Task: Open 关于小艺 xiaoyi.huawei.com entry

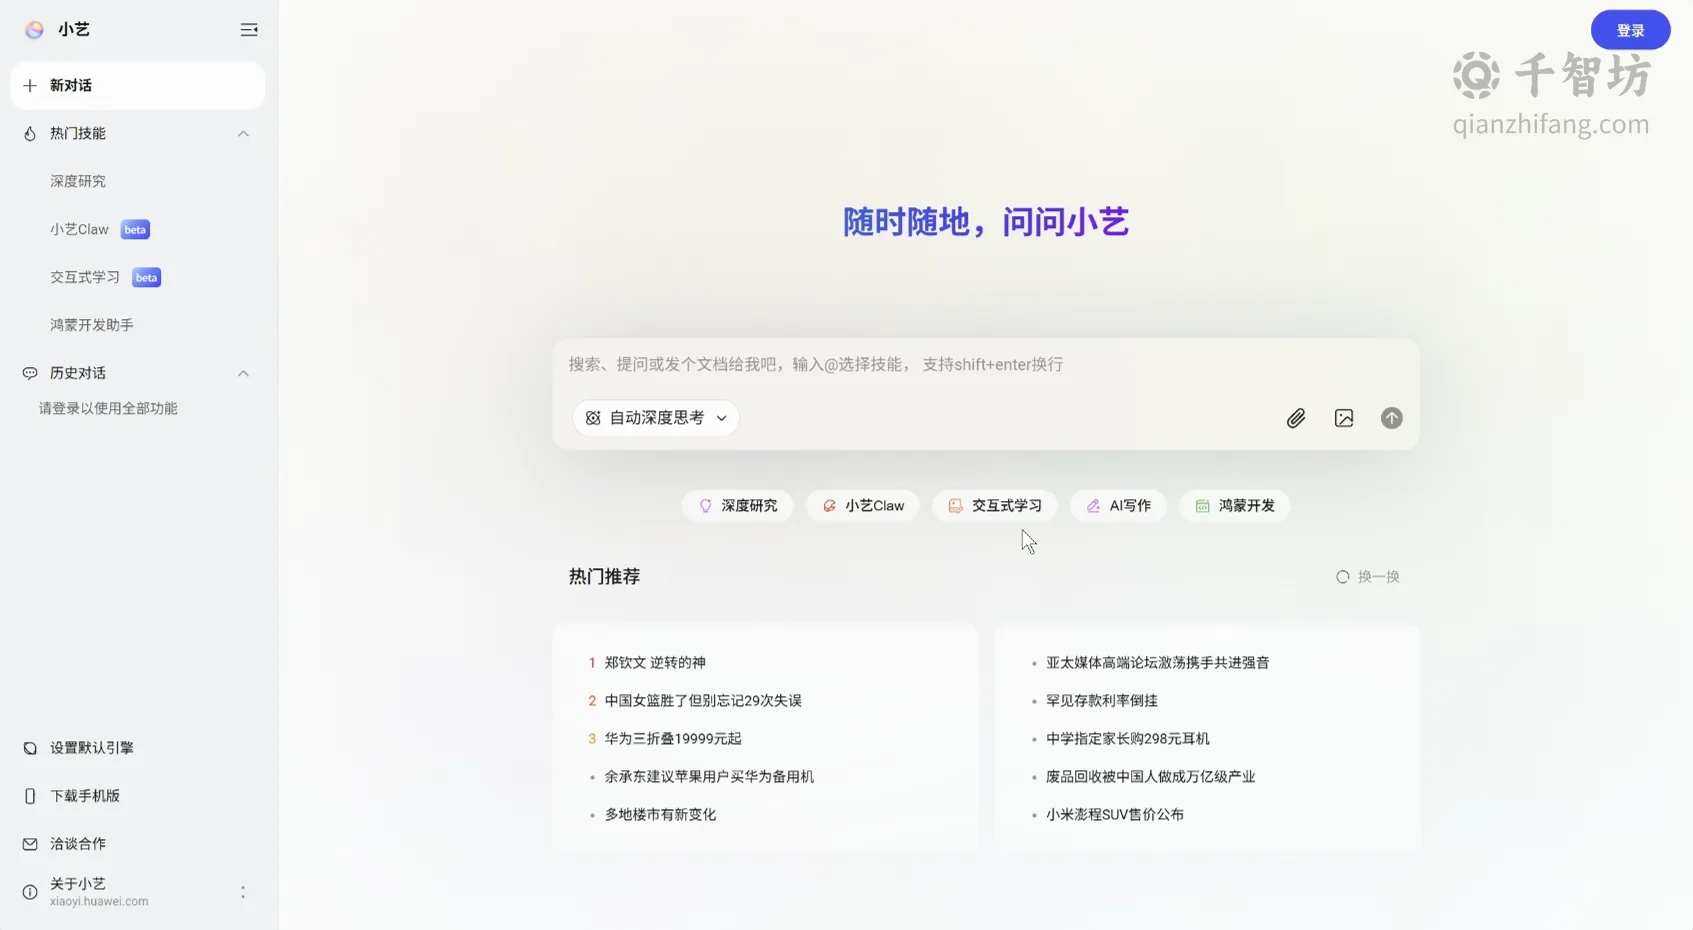Action: 99,892
